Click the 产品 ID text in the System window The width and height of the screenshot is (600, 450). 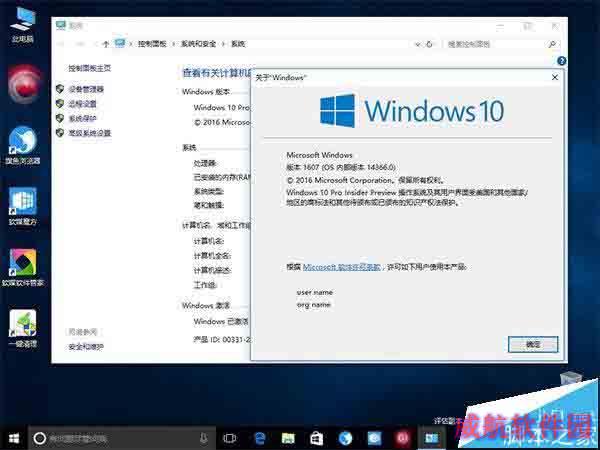point(222,339)
